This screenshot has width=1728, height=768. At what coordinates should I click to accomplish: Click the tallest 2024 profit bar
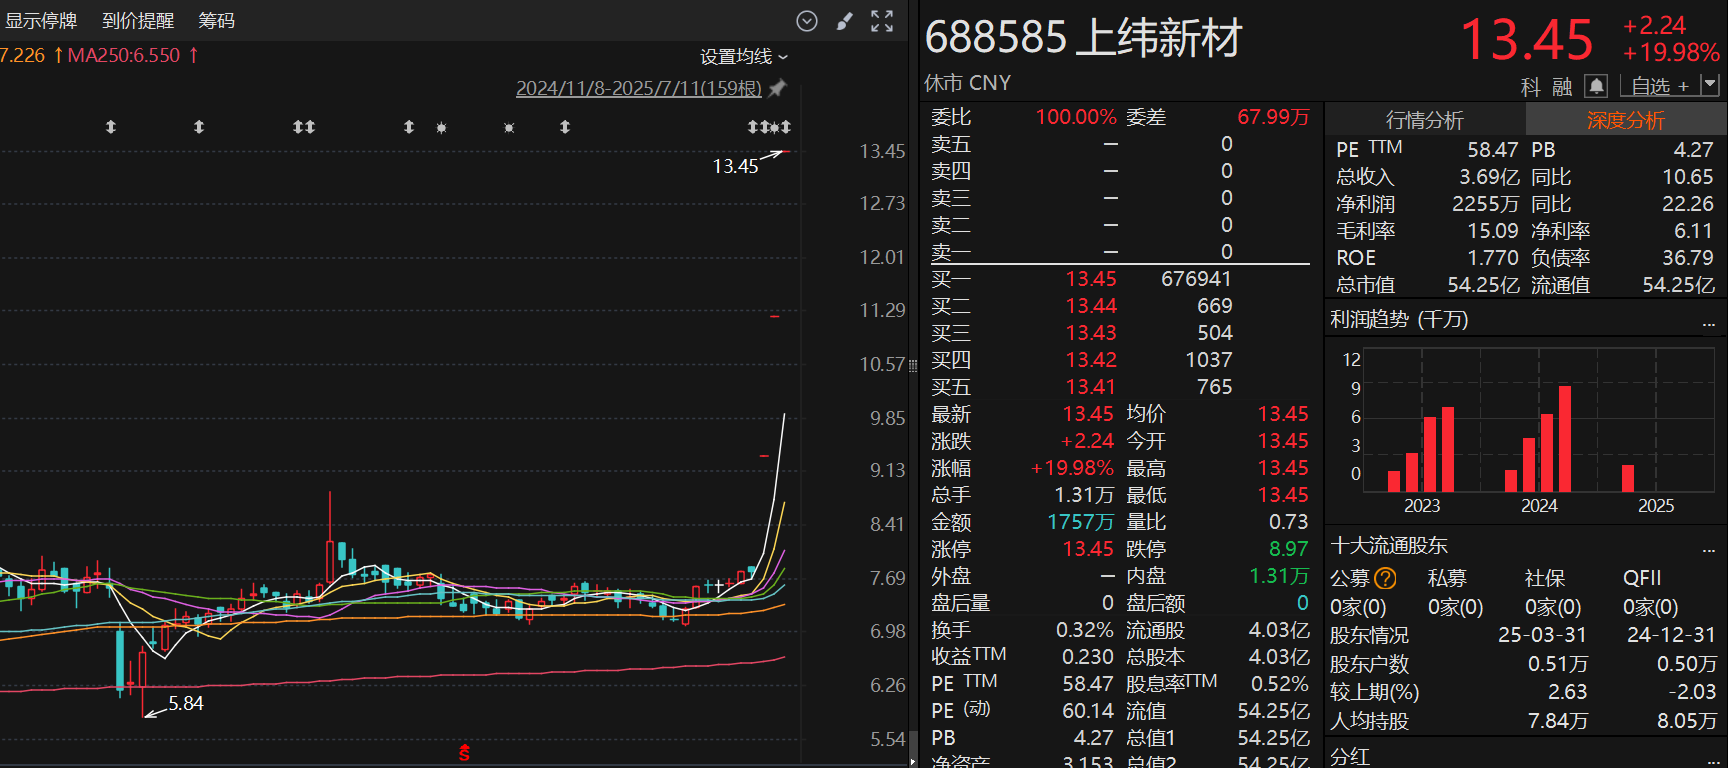(x=1565, y=438)
